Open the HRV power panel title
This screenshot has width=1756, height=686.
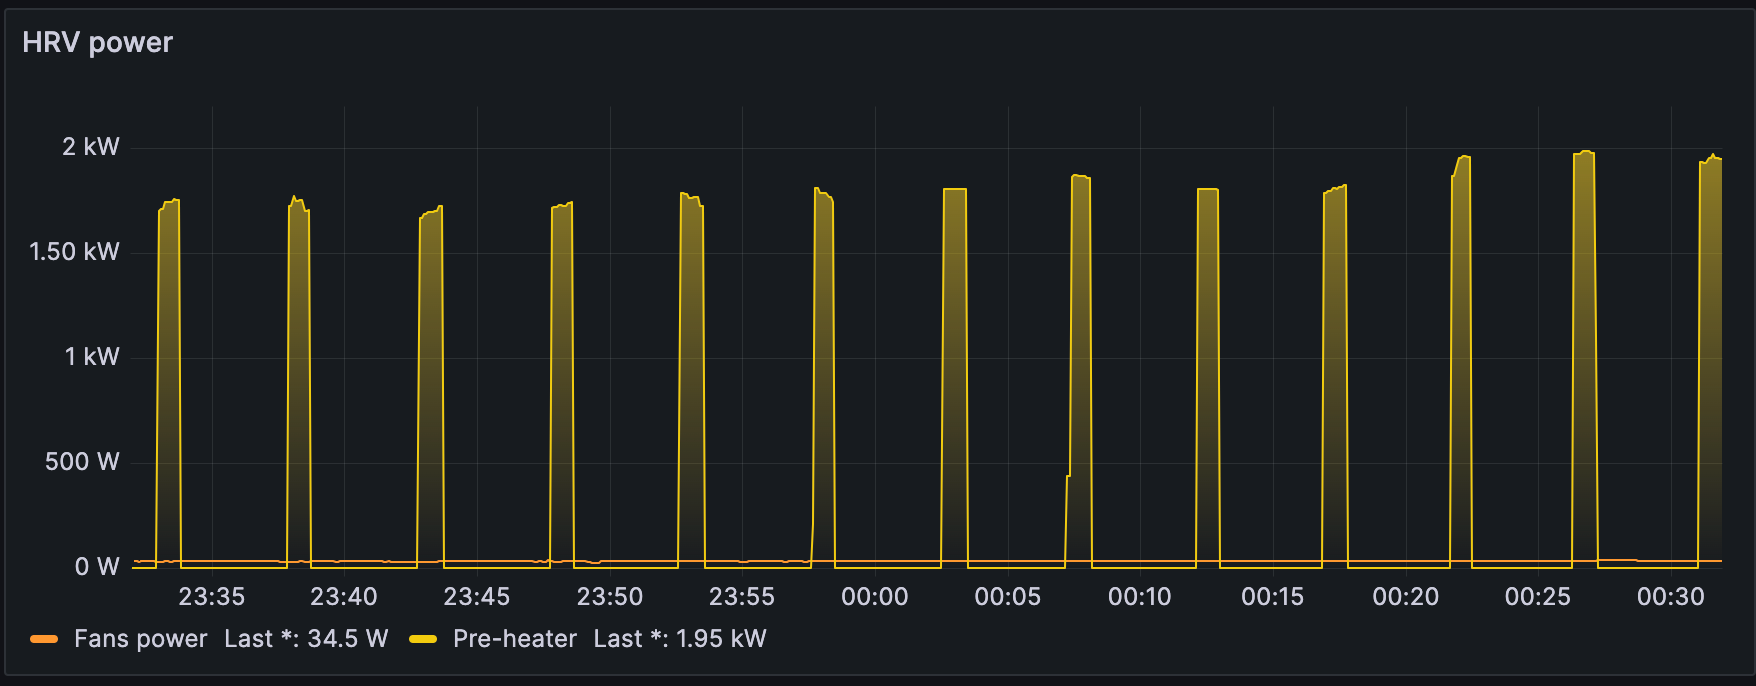point(97,42)
